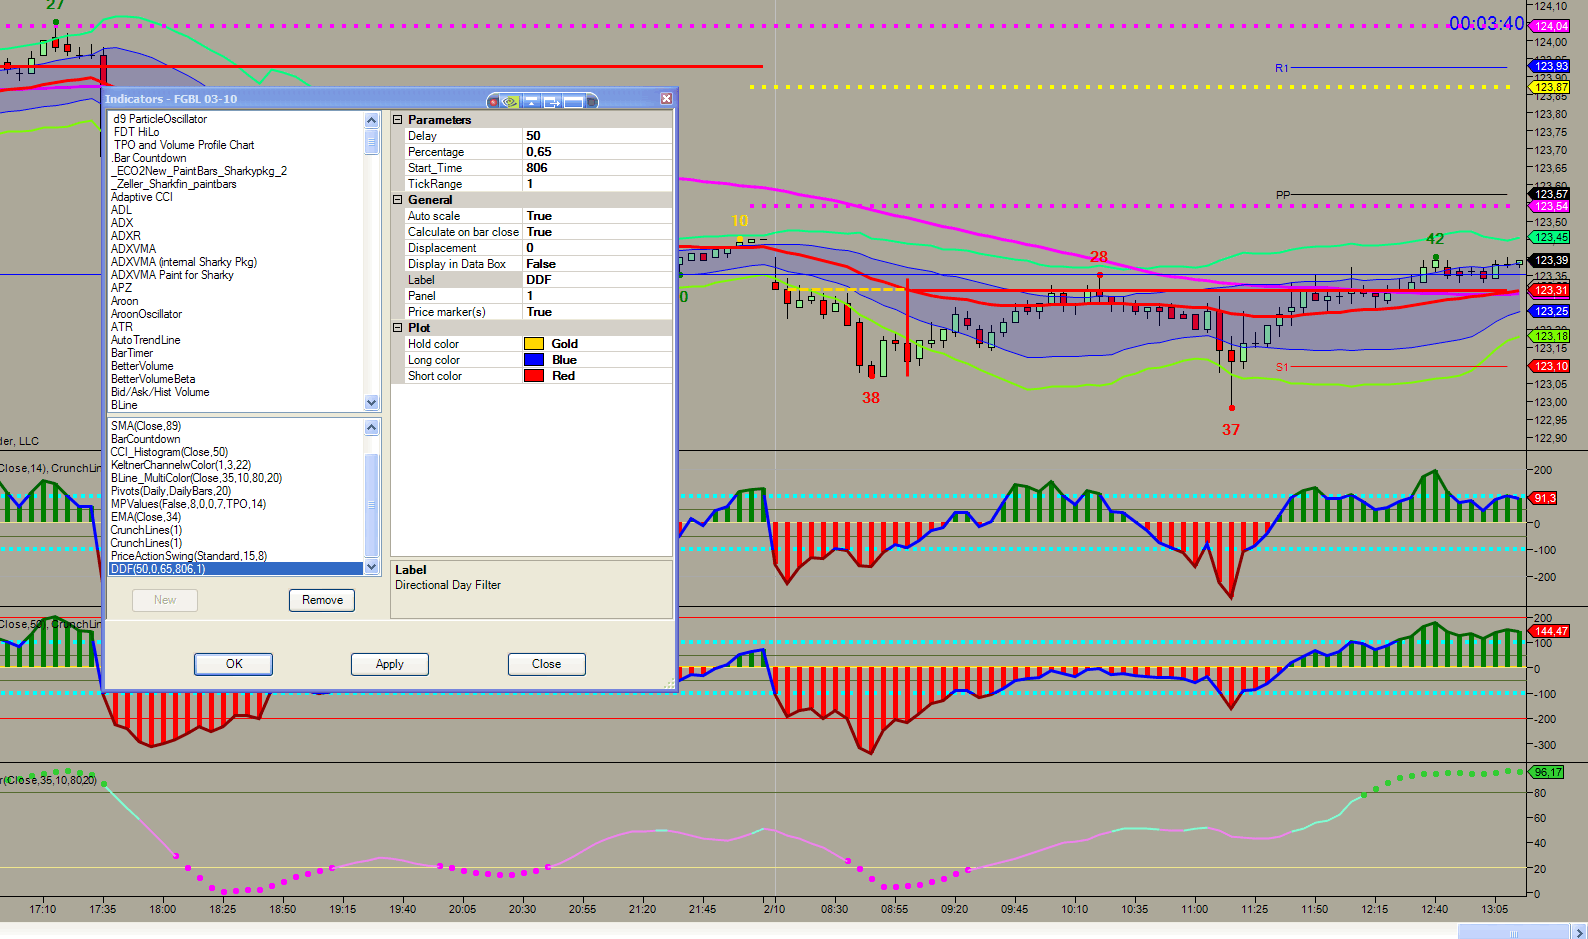Viewport: 1588px width, 939px height.
Task: Pick the red Short color swatch
Action: pos(534,376)
